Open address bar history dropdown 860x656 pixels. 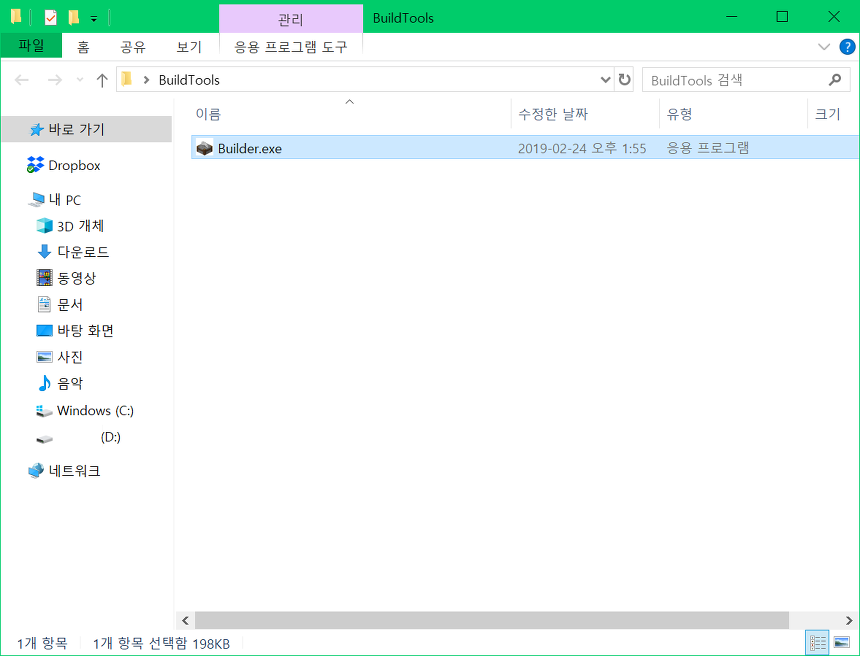point(605,80)
